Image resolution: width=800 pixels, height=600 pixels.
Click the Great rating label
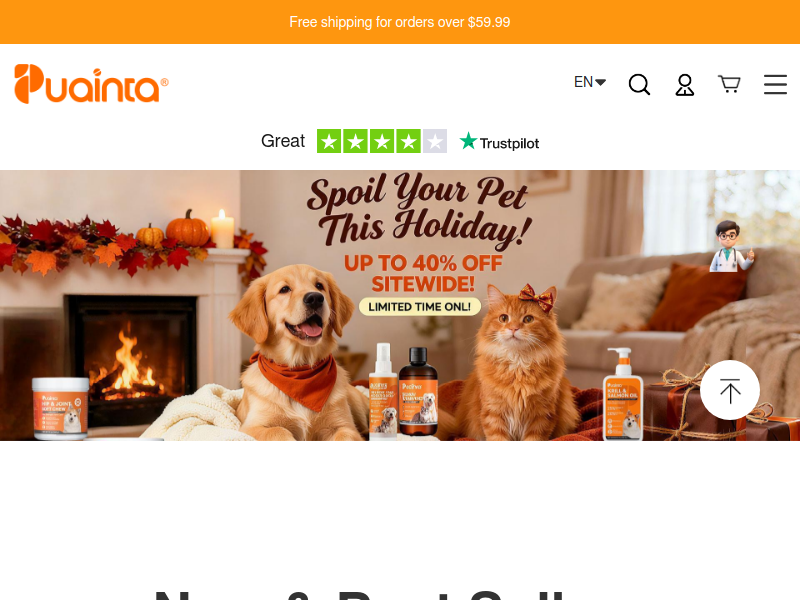point(283,141)
